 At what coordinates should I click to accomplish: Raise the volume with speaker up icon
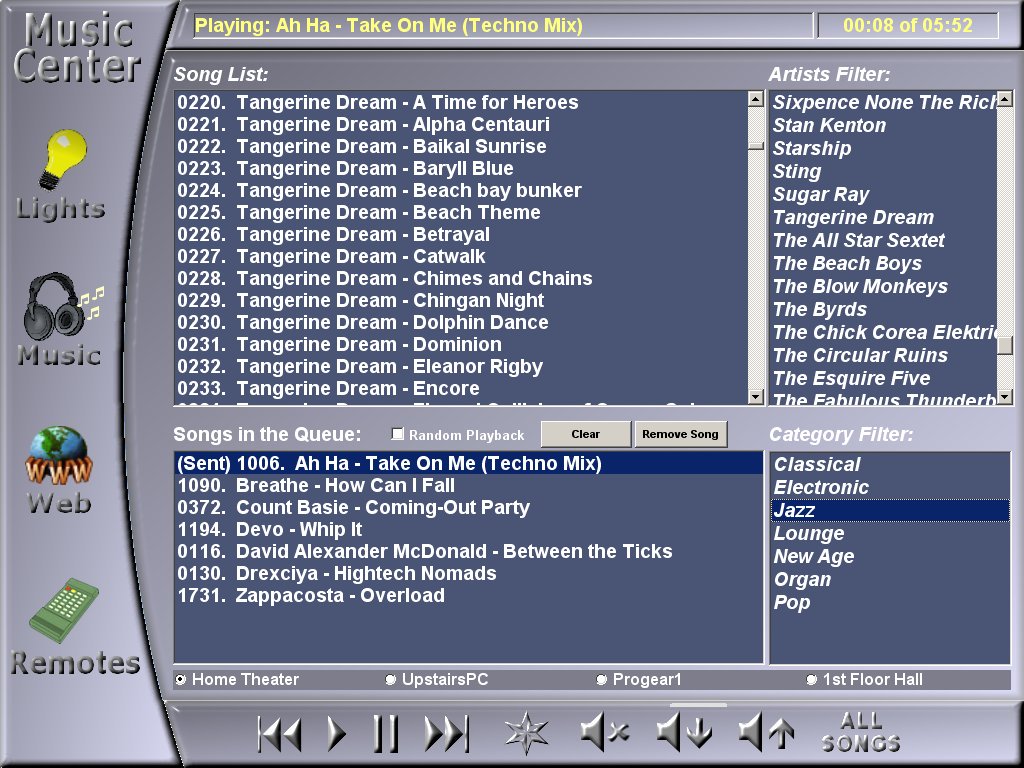click(765, 733)
